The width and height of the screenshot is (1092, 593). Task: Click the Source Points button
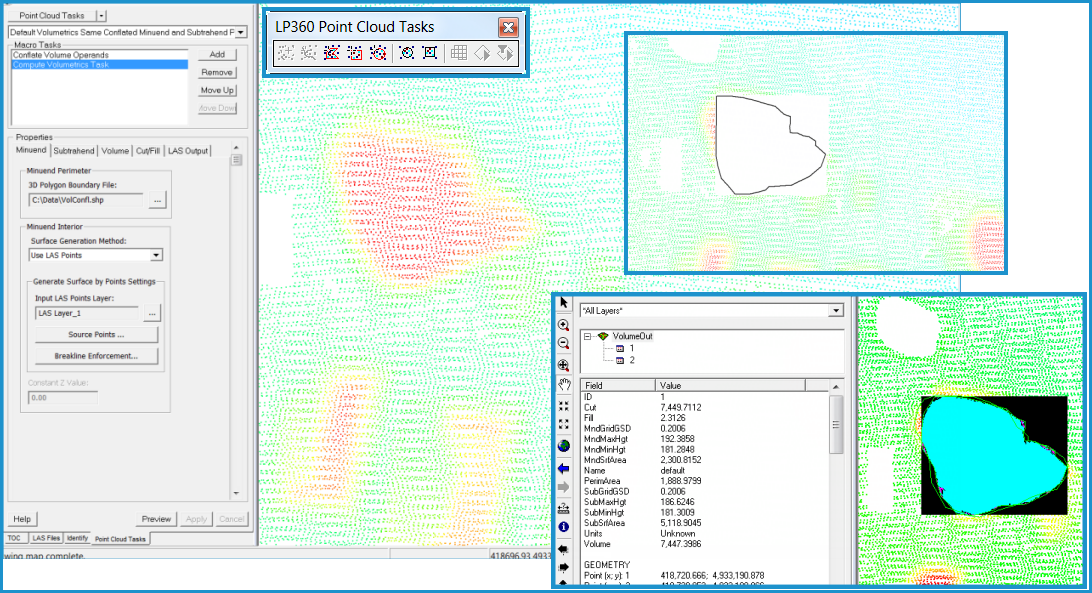tap(96, 335)
